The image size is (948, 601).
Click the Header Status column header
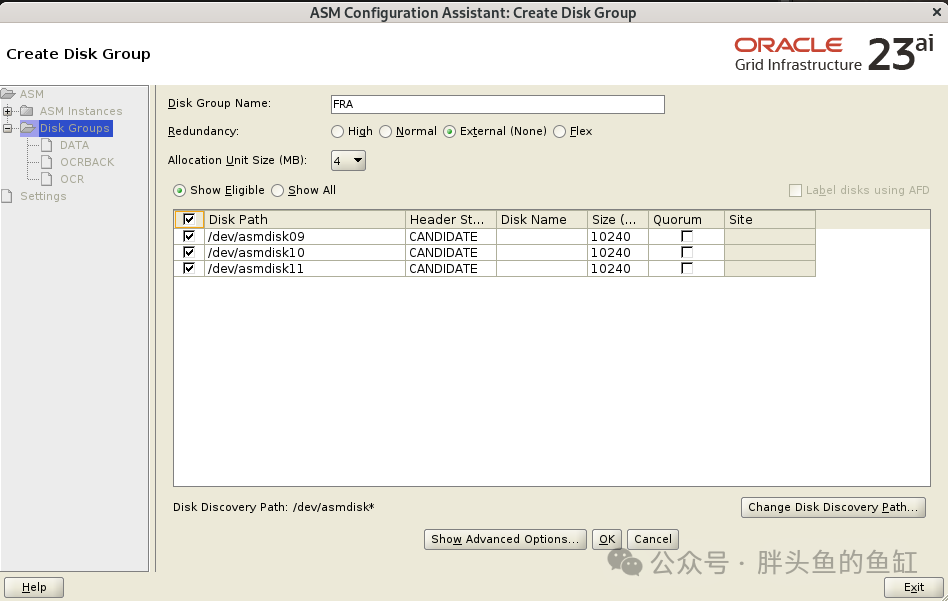(451, 219)
